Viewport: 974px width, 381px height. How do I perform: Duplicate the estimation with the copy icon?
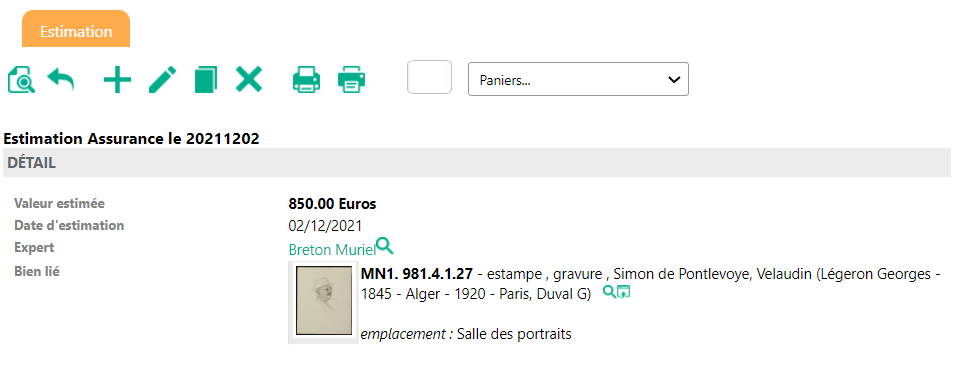(x=206, y=80)
